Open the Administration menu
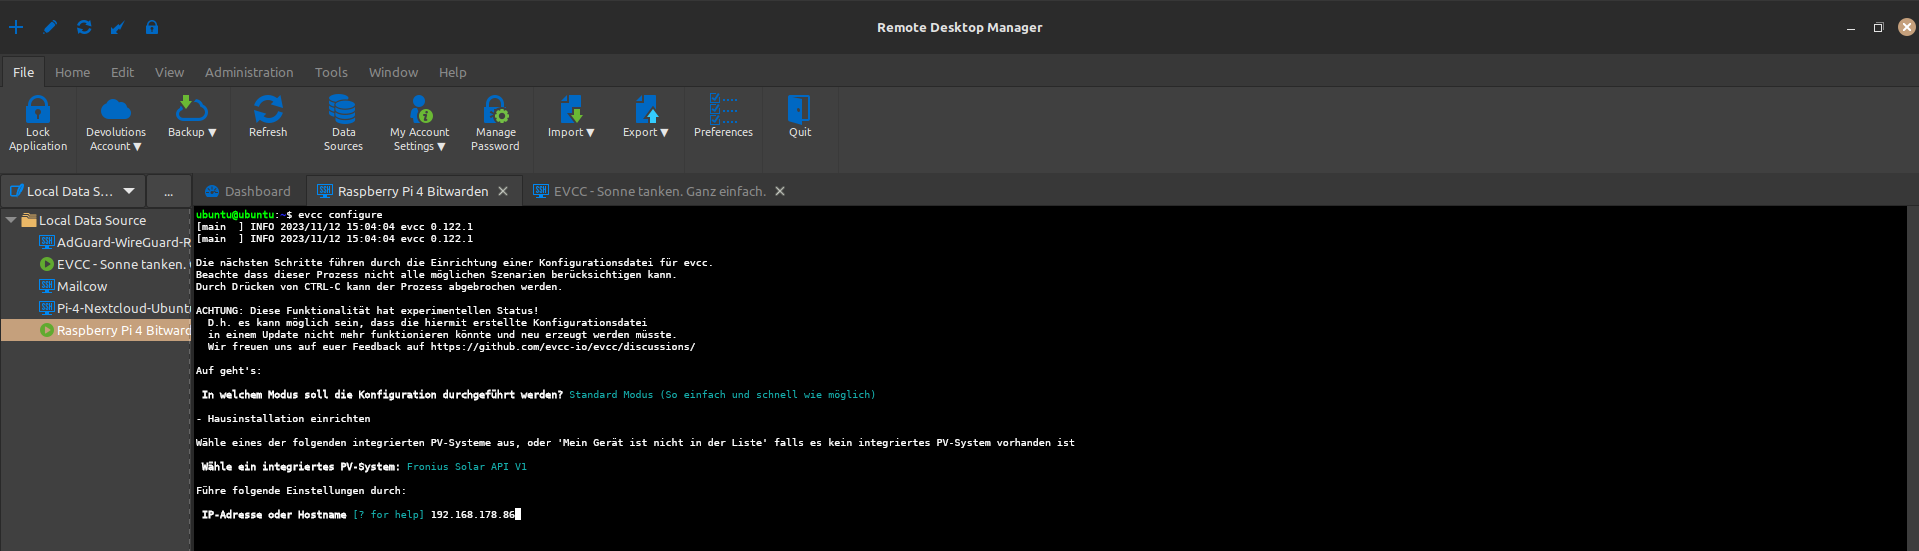1919x551 pixels. [x=249, y=72]
